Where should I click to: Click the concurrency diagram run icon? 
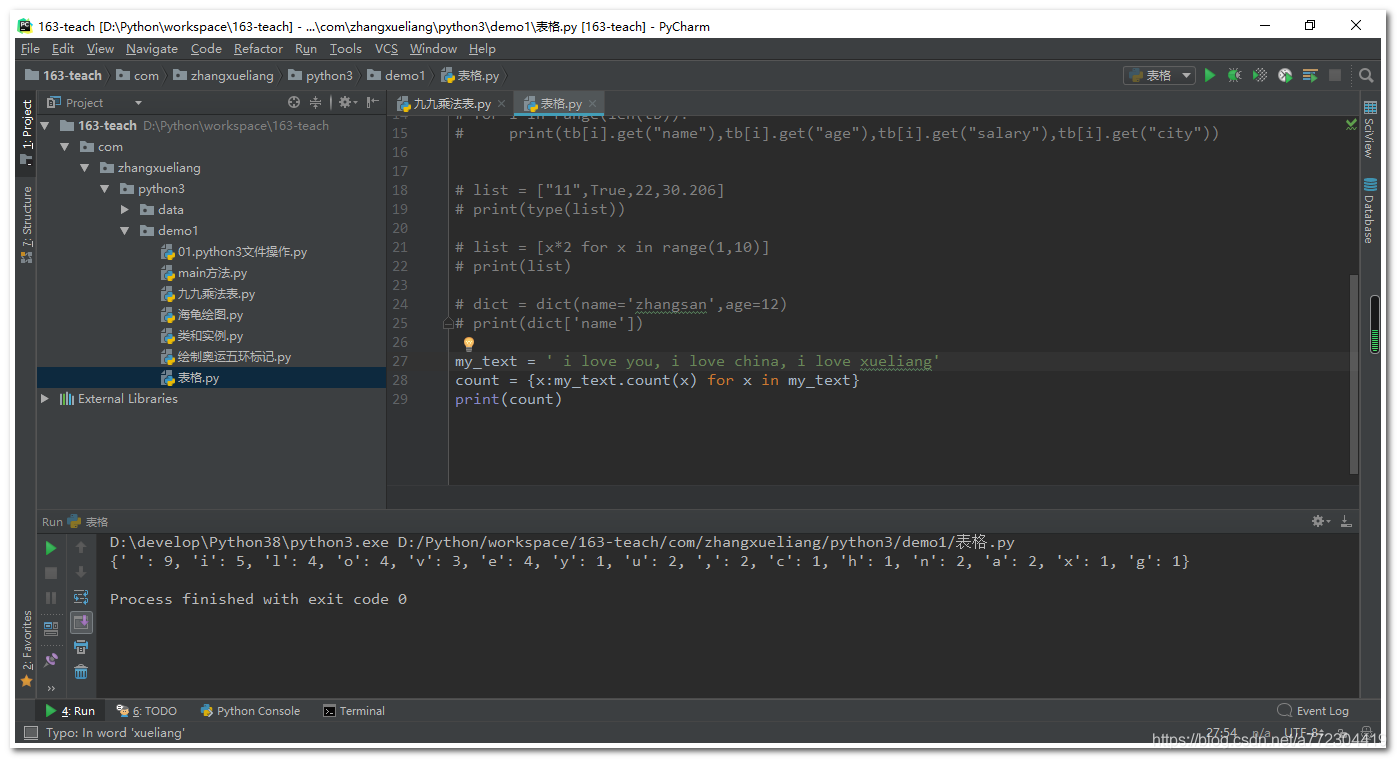(1310, 75)
